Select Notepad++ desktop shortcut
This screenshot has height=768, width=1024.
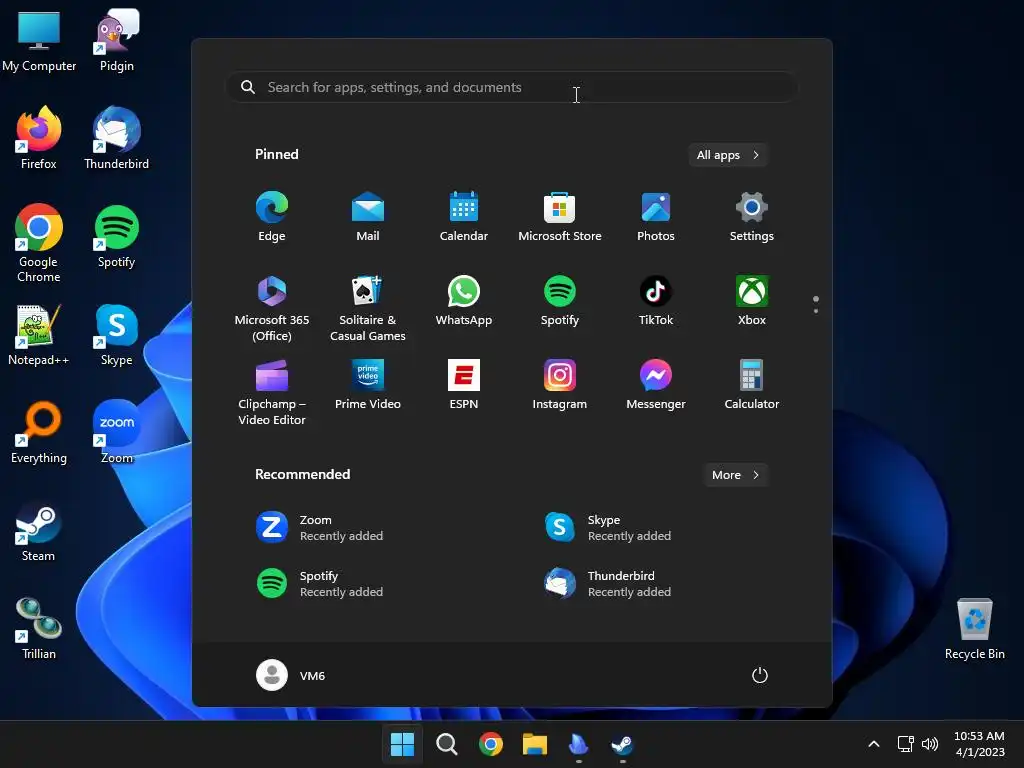click(x=39, y=335)
